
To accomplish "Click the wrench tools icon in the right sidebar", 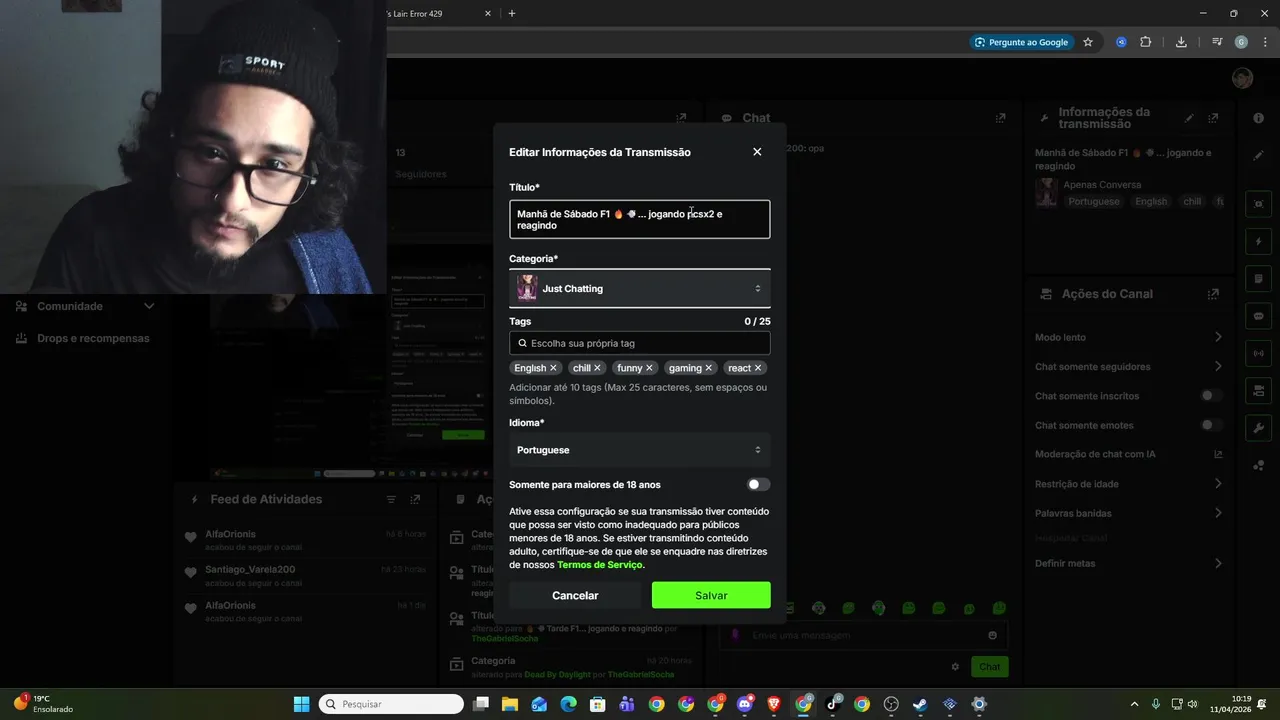I will 1258,428.
